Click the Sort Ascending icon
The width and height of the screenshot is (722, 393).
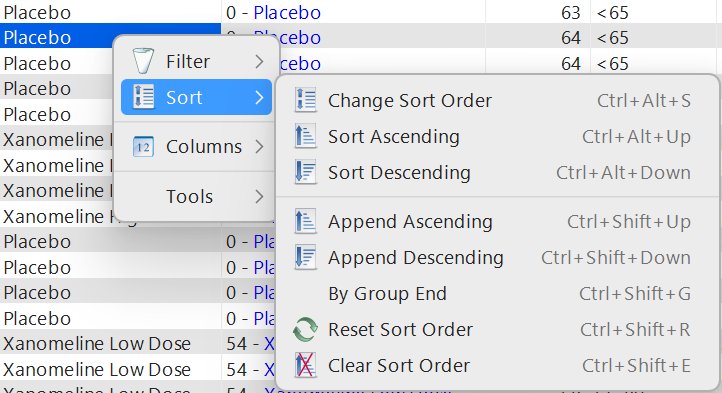pyautogui.click(x=305, y=136)
